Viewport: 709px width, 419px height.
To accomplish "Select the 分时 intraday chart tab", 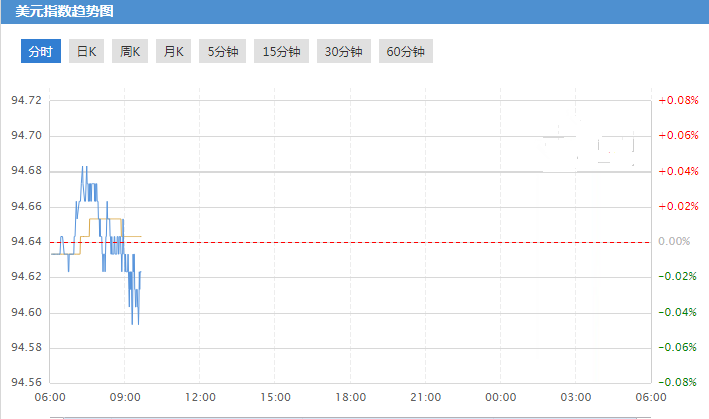I will tap(41, 52).
